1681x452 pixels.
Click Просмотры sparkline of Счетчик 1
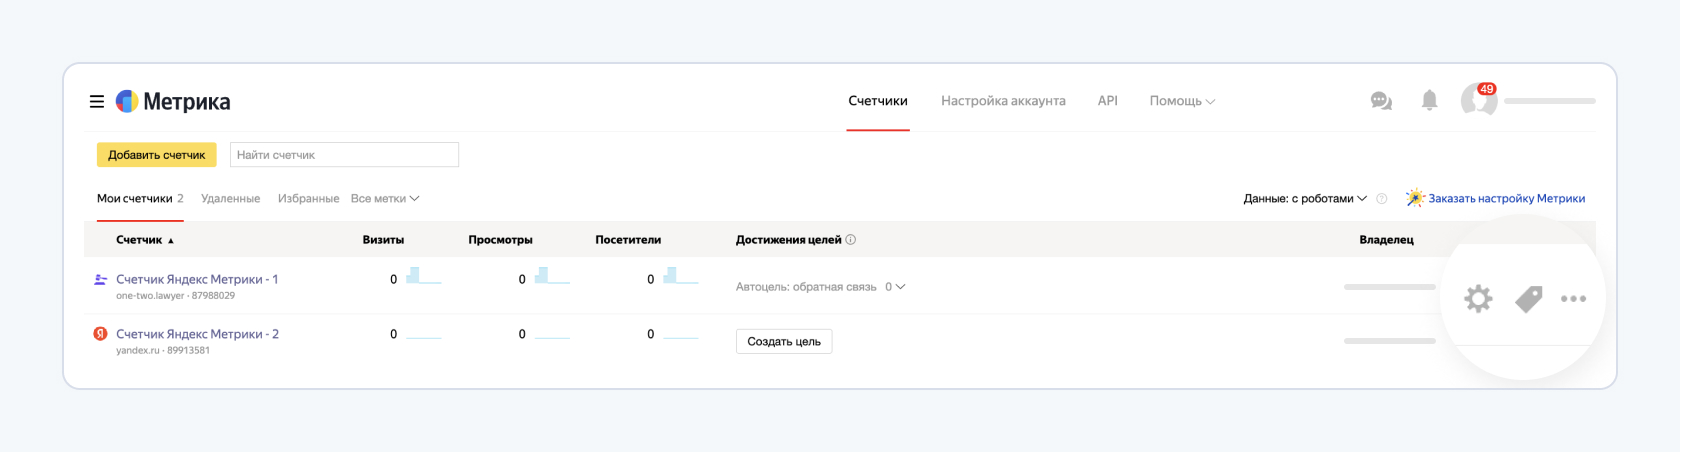click(x=552, y=276)
